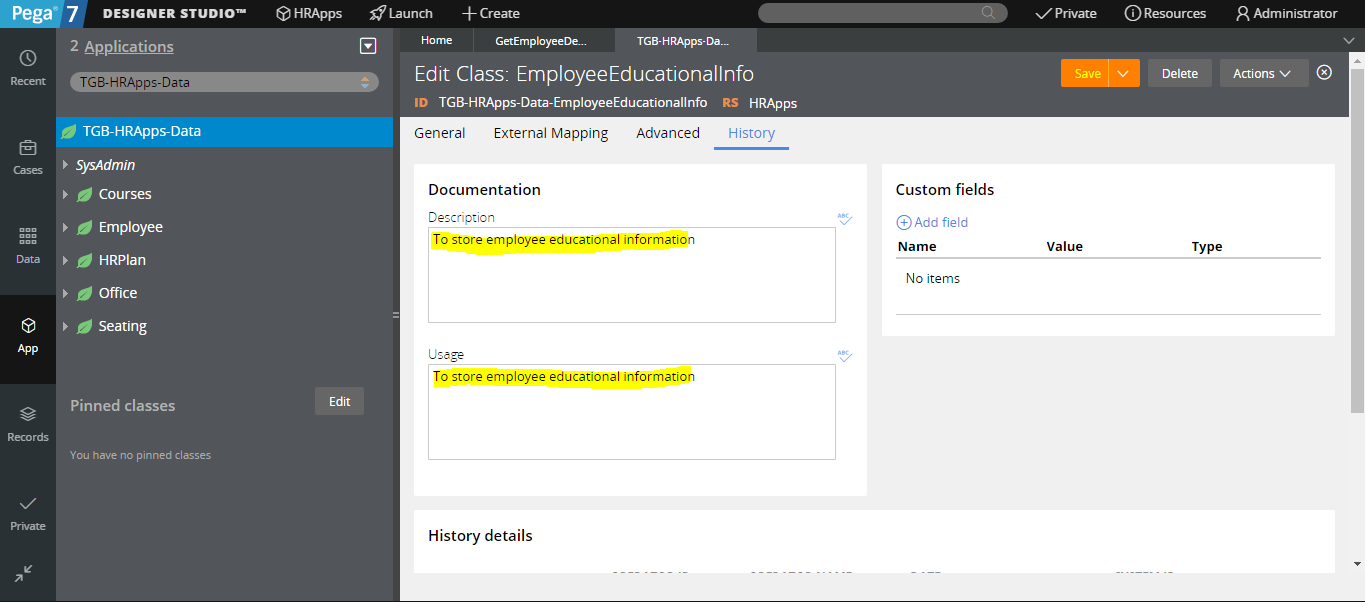Expand the Office tree node

click(65, 293)
